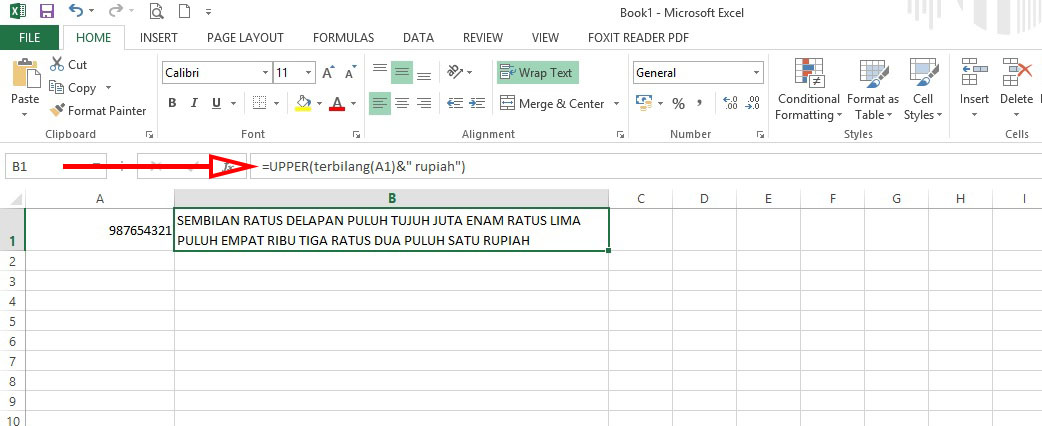
Task: Open Format as Table gallery
Action: click(x=873, y=90)
